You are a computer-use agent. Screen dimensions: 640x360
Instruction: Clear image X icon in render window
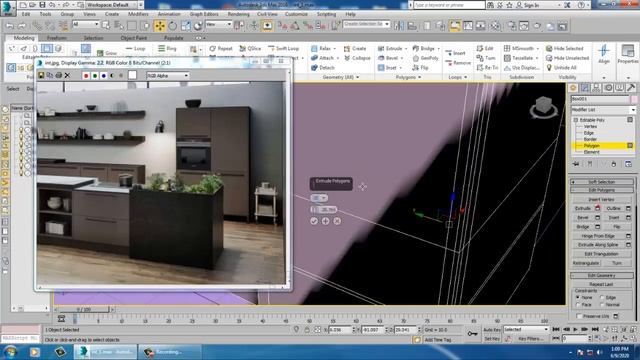pyautogui.click(x=67, y=75)
